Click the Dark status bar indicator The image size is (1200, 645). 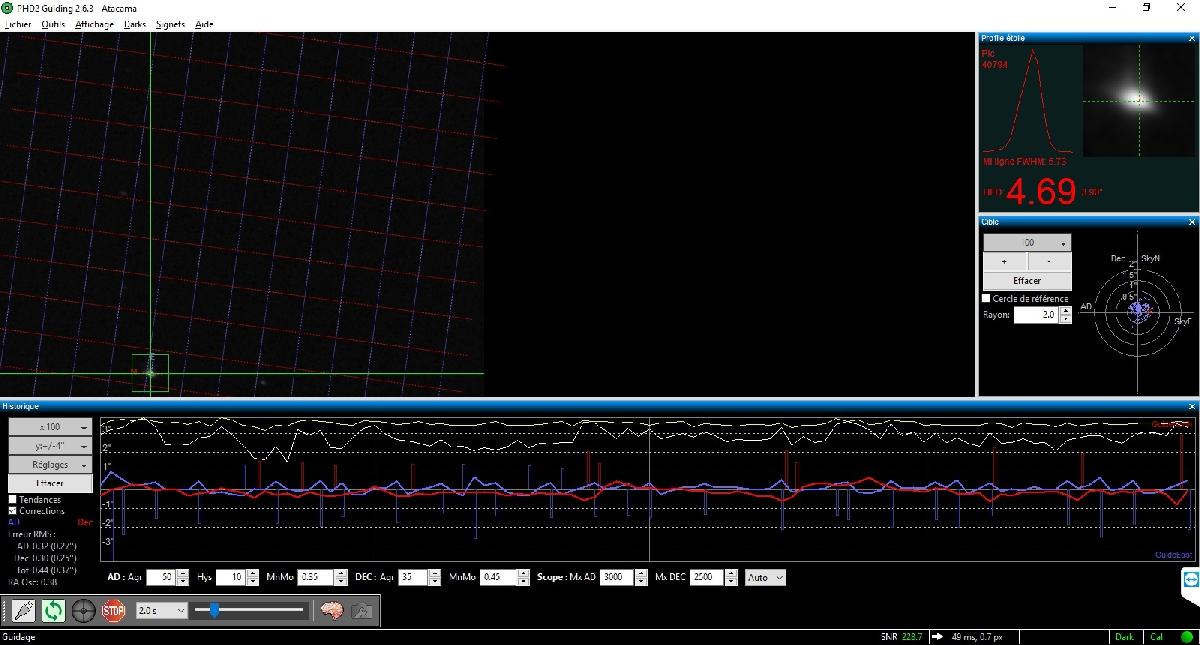(x=1125, y=636)
